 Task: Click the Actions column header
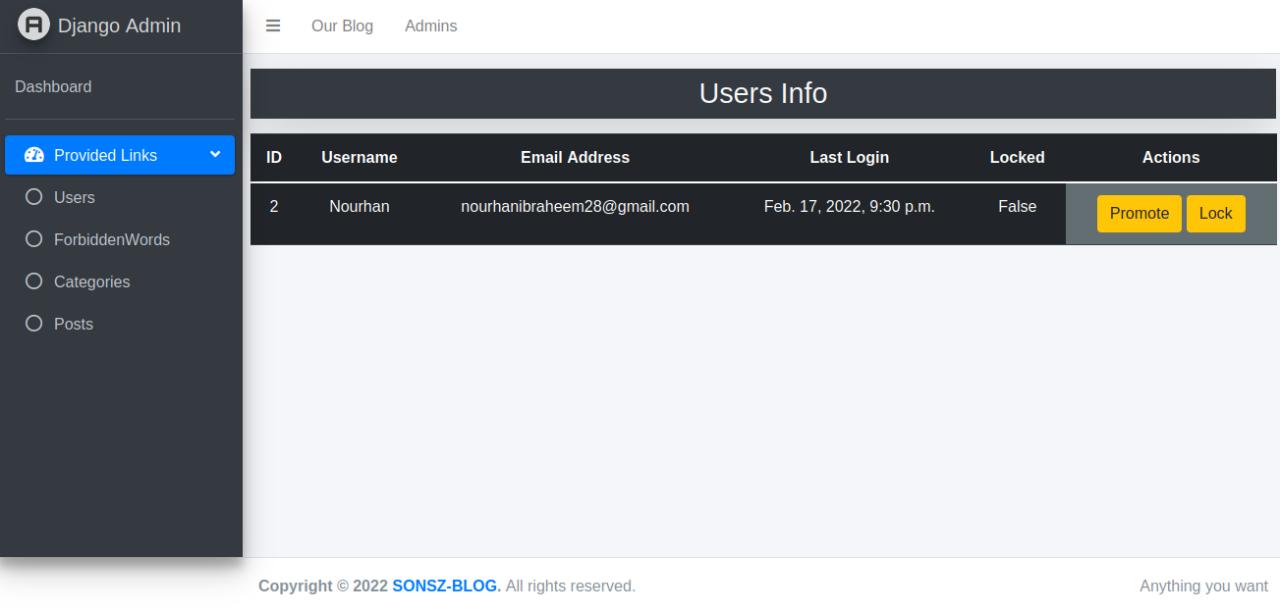[x=1171, y=157]
